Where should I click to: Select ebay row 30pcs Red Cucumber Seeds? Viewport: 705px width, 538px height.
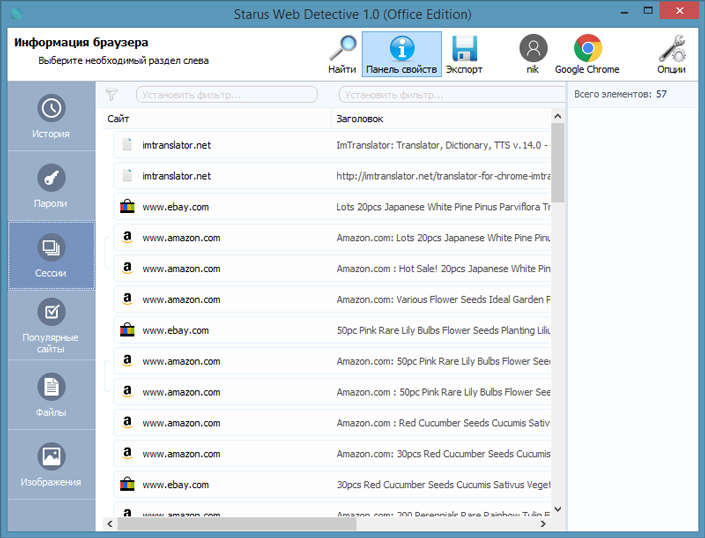click(332, 485)
